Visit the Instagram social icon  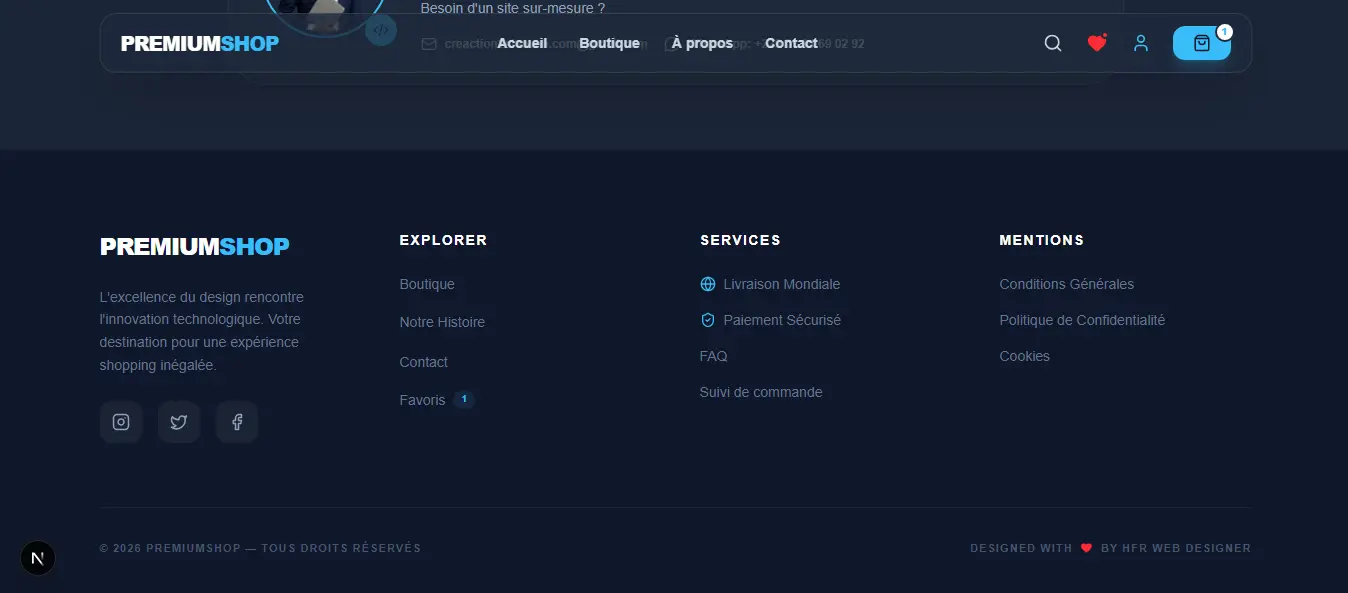(x=121, y=422)
